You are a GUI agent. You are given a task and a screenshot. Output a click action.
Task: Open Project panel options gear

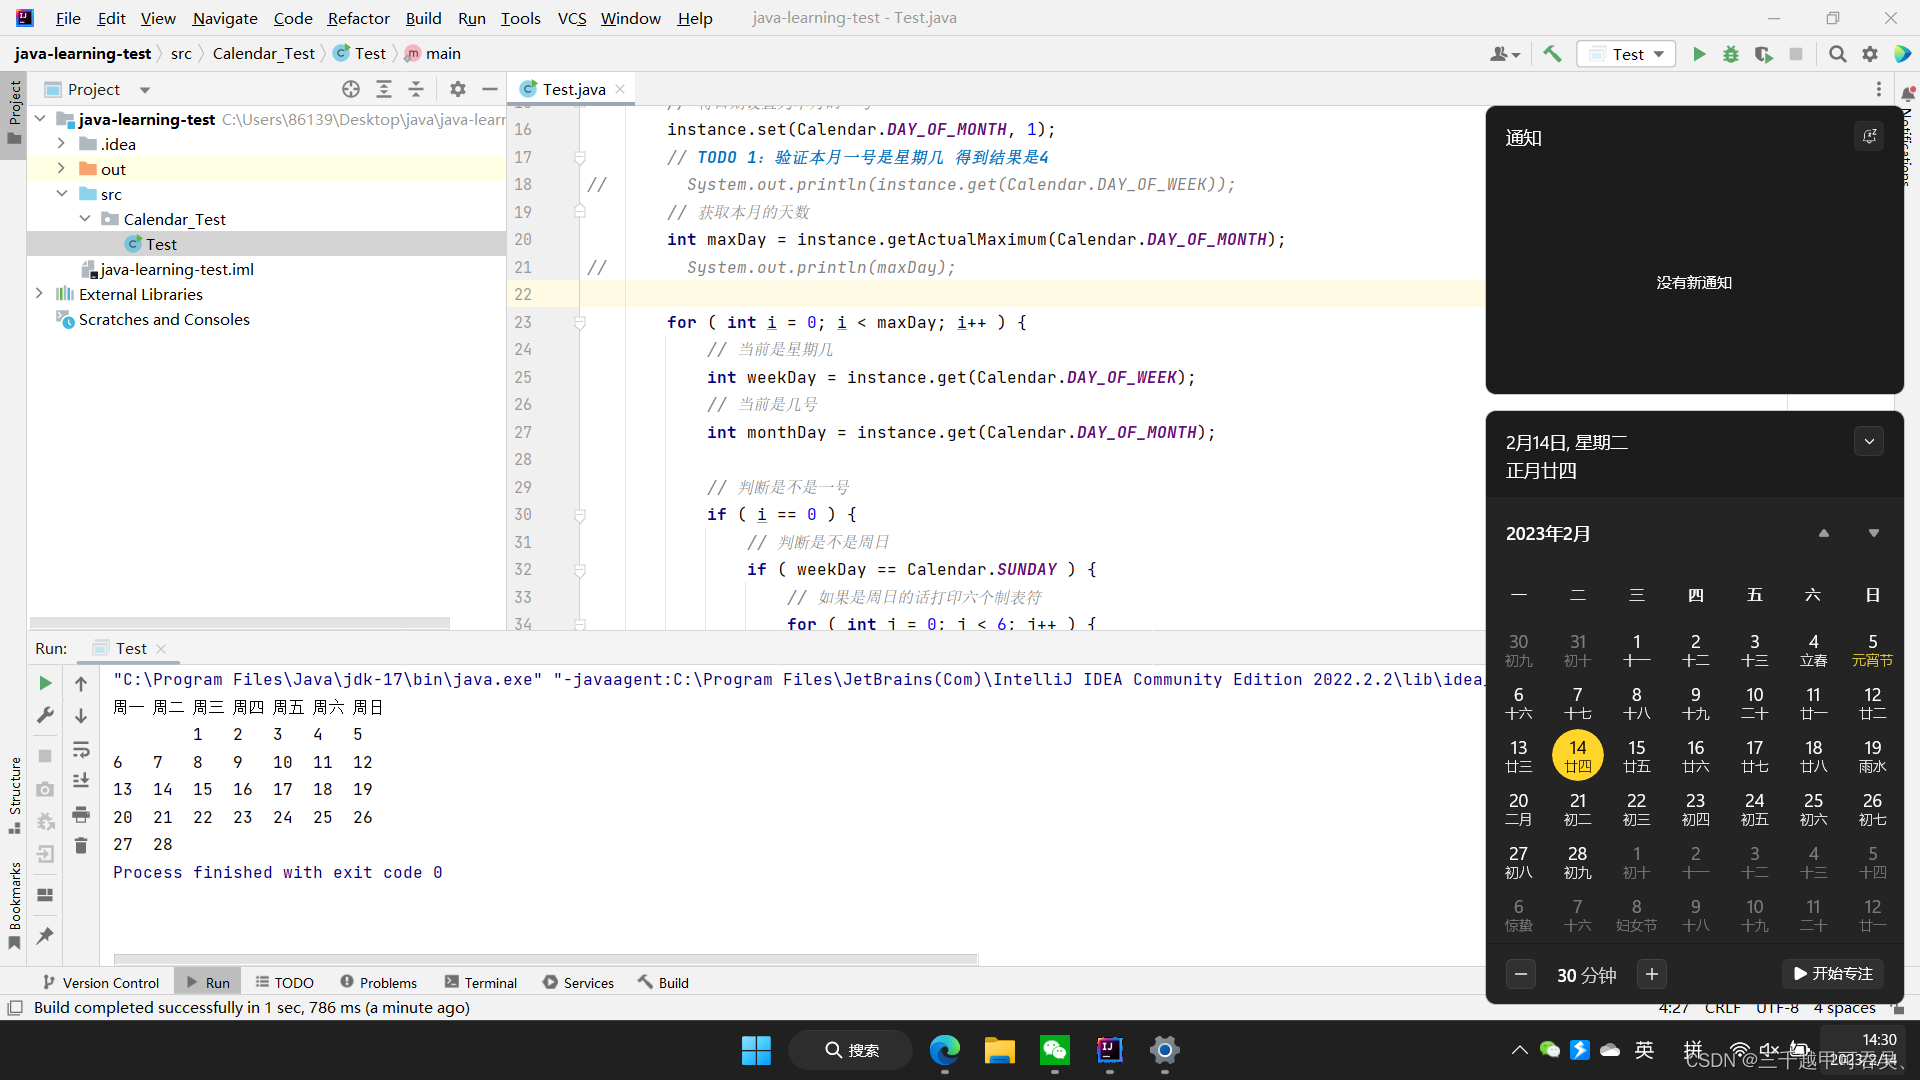click(457, 89)
